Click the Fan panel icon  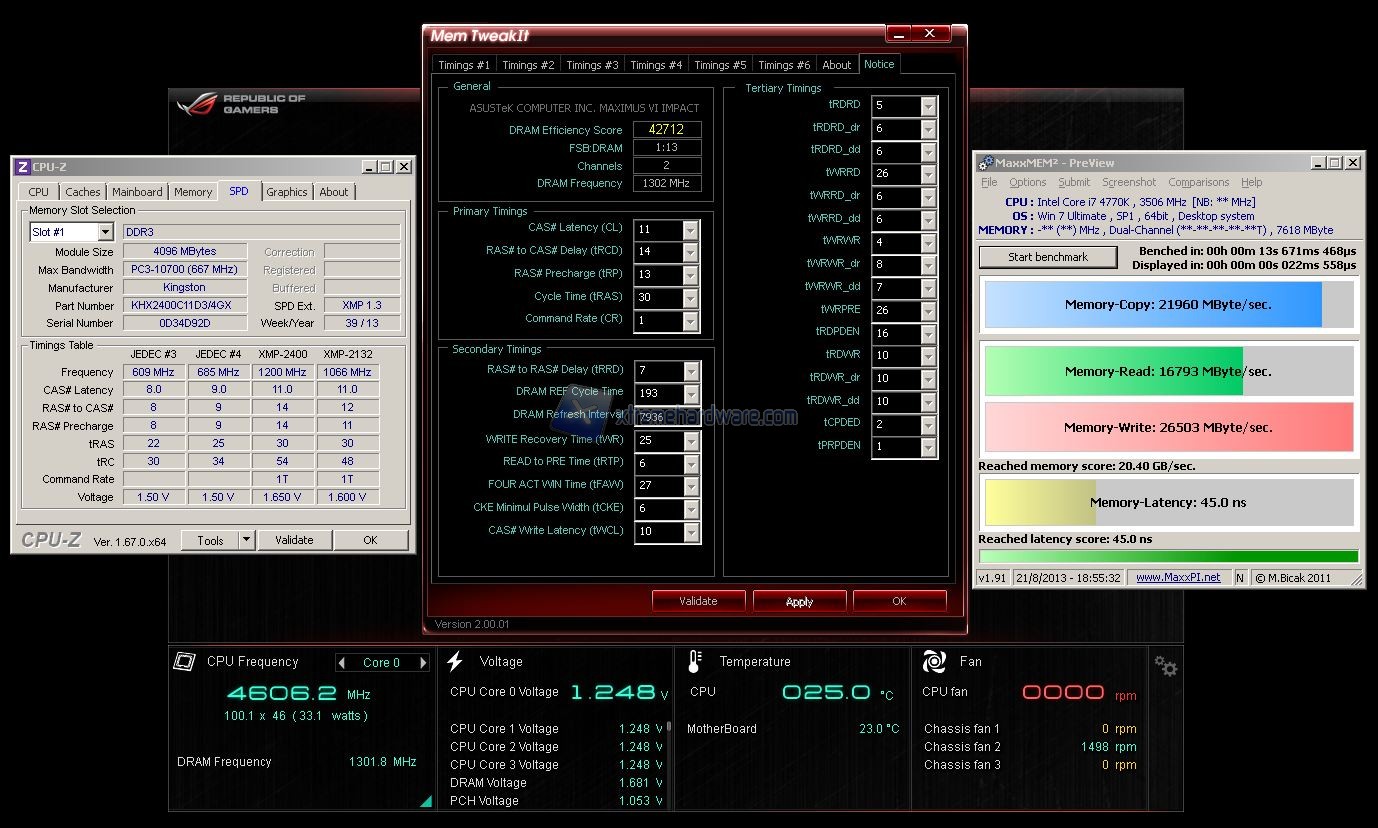934,661
